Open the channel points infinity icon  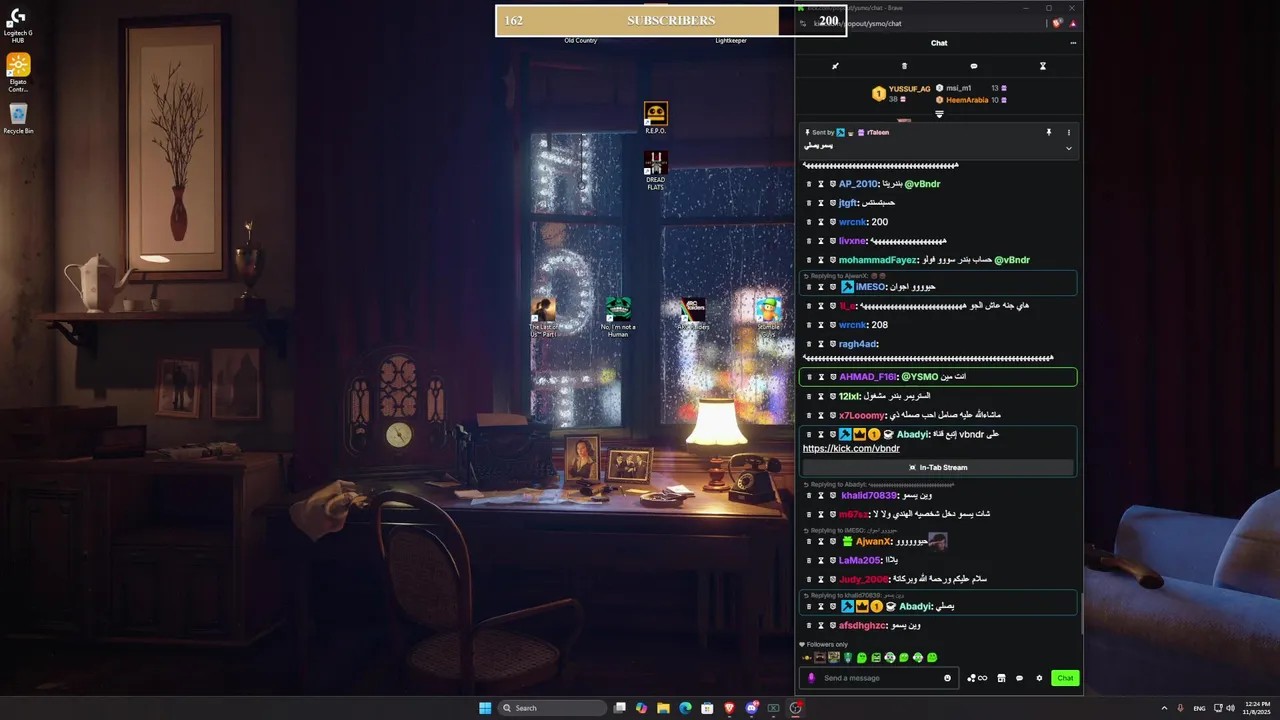977,678
